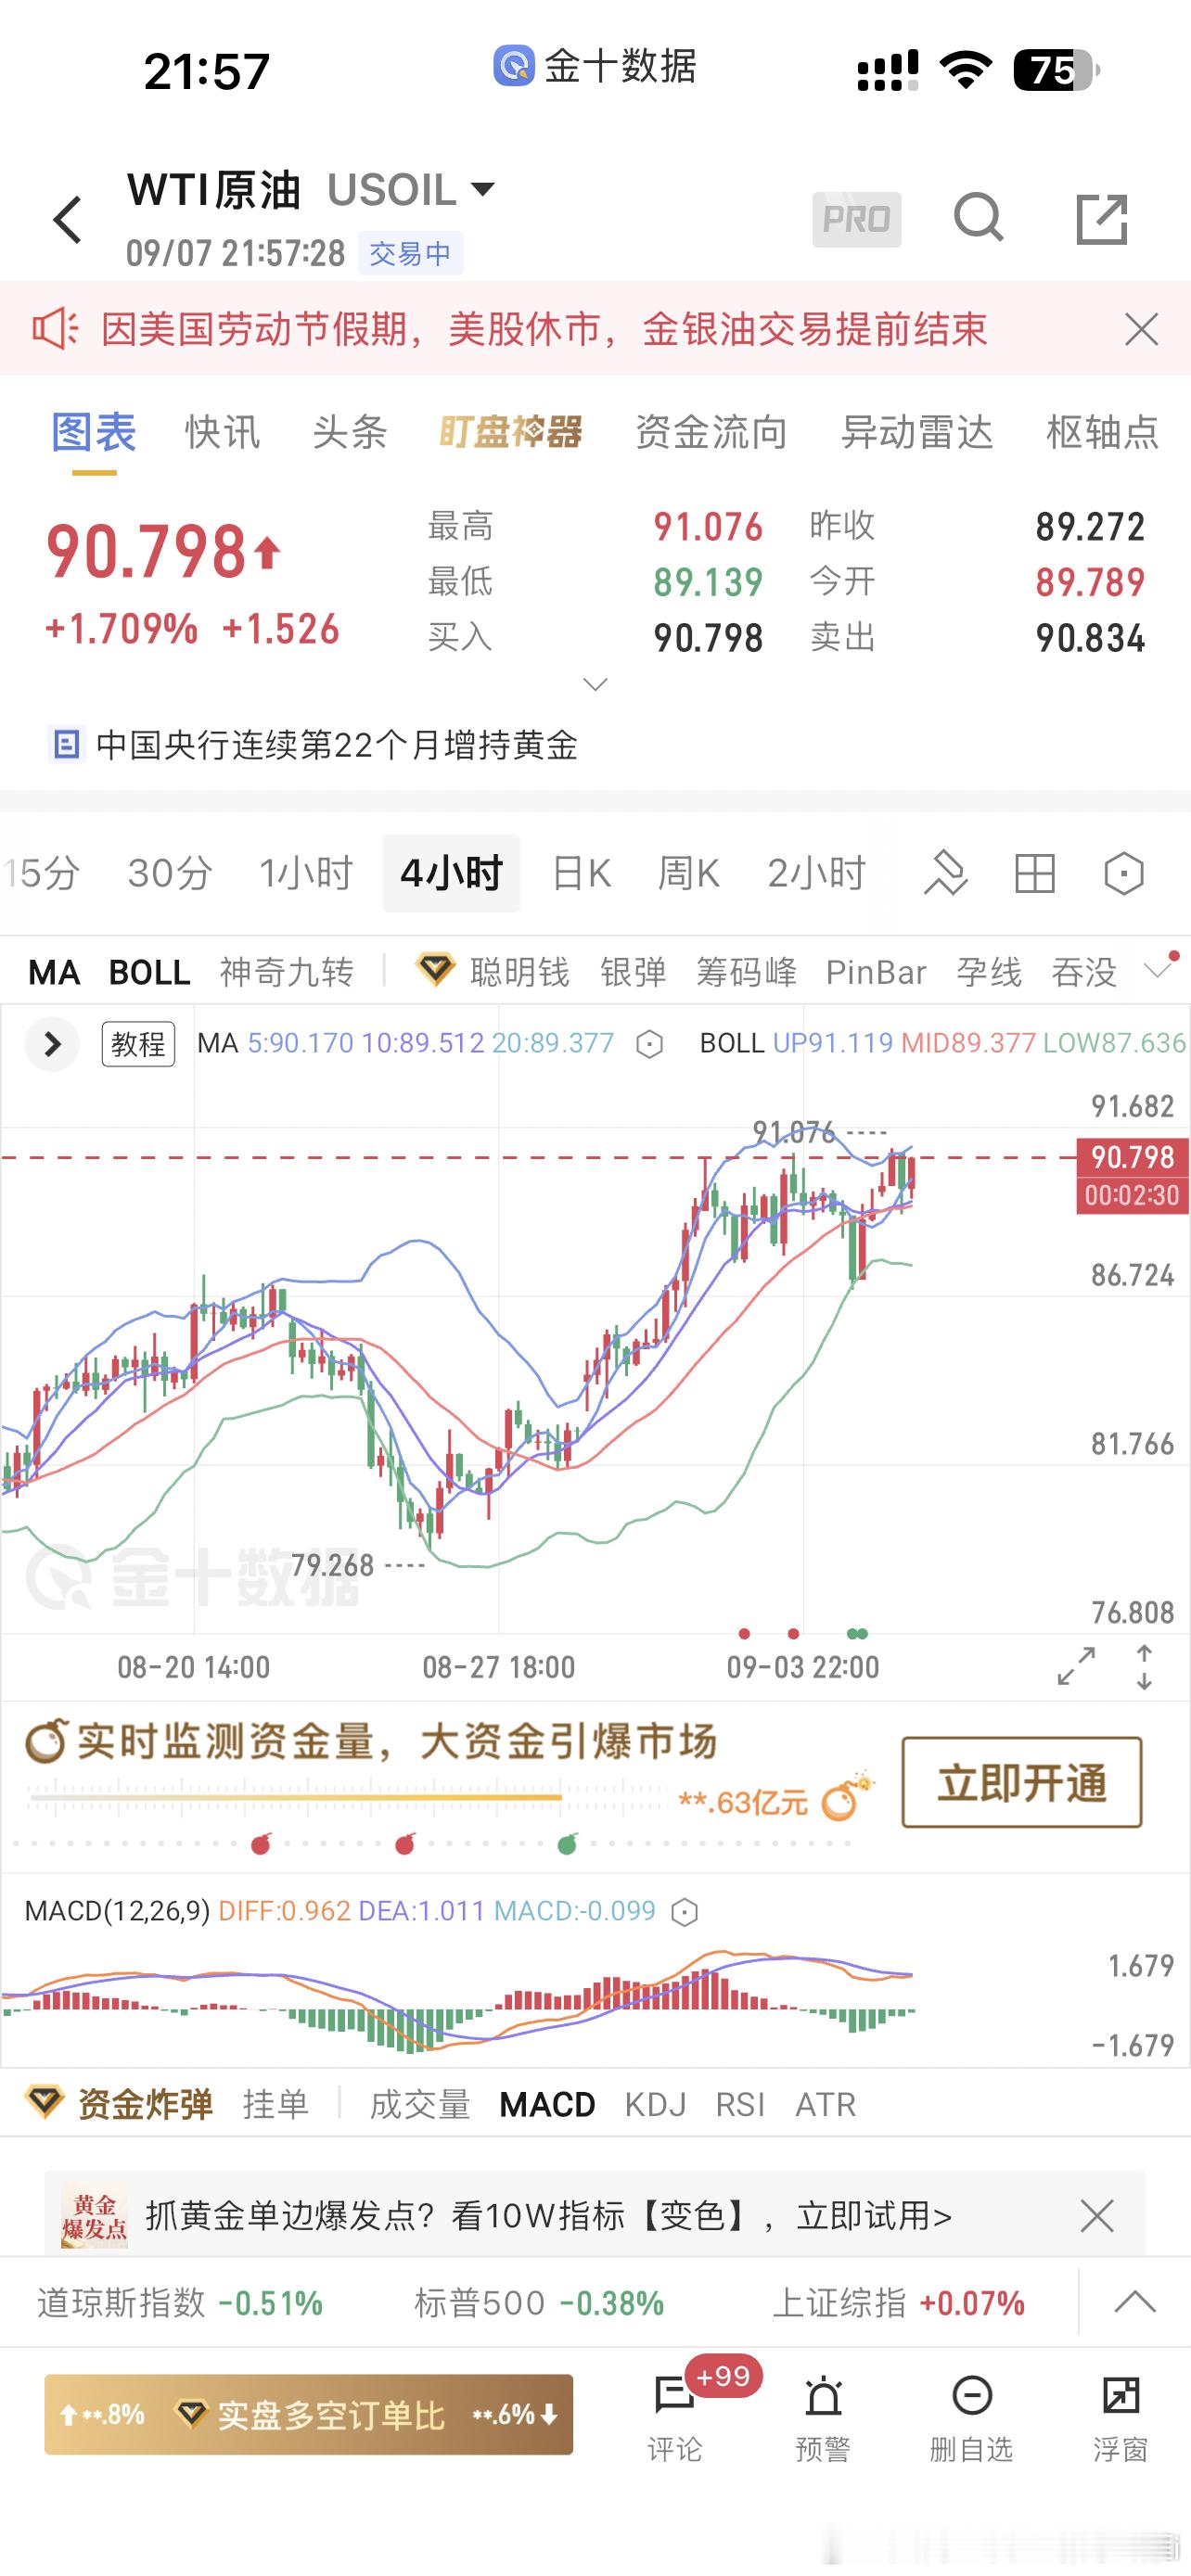Image resolution: width=1191 pixels, height=2576 pixels.
Task: Select the 周K timeframe
Action: click(x=688, y=873)
